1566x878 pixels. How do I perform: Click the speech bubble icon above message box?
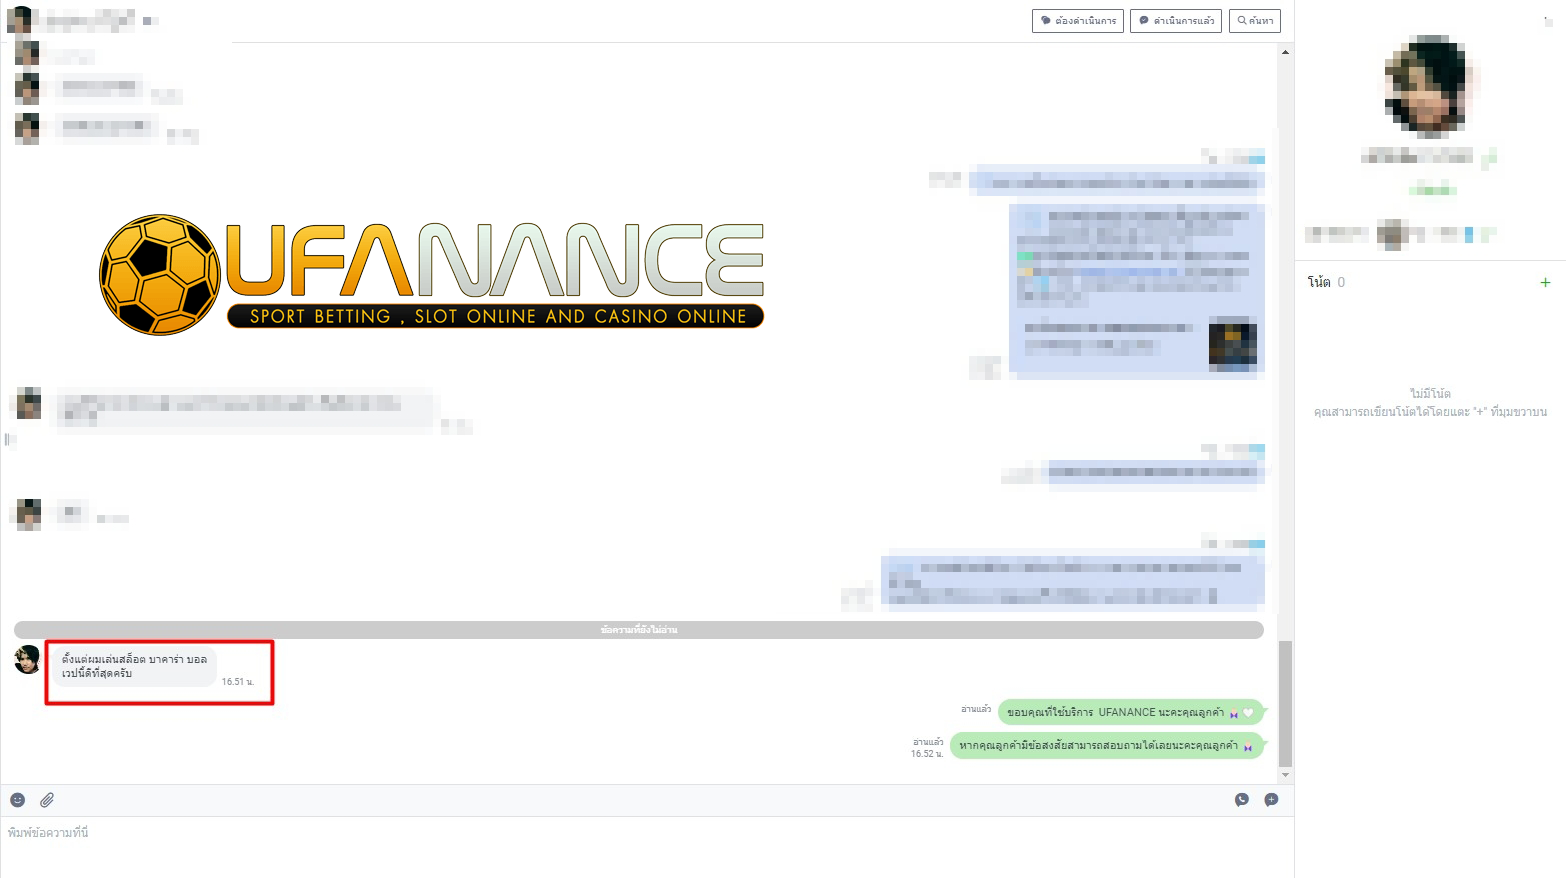(x=1242, y=800)
